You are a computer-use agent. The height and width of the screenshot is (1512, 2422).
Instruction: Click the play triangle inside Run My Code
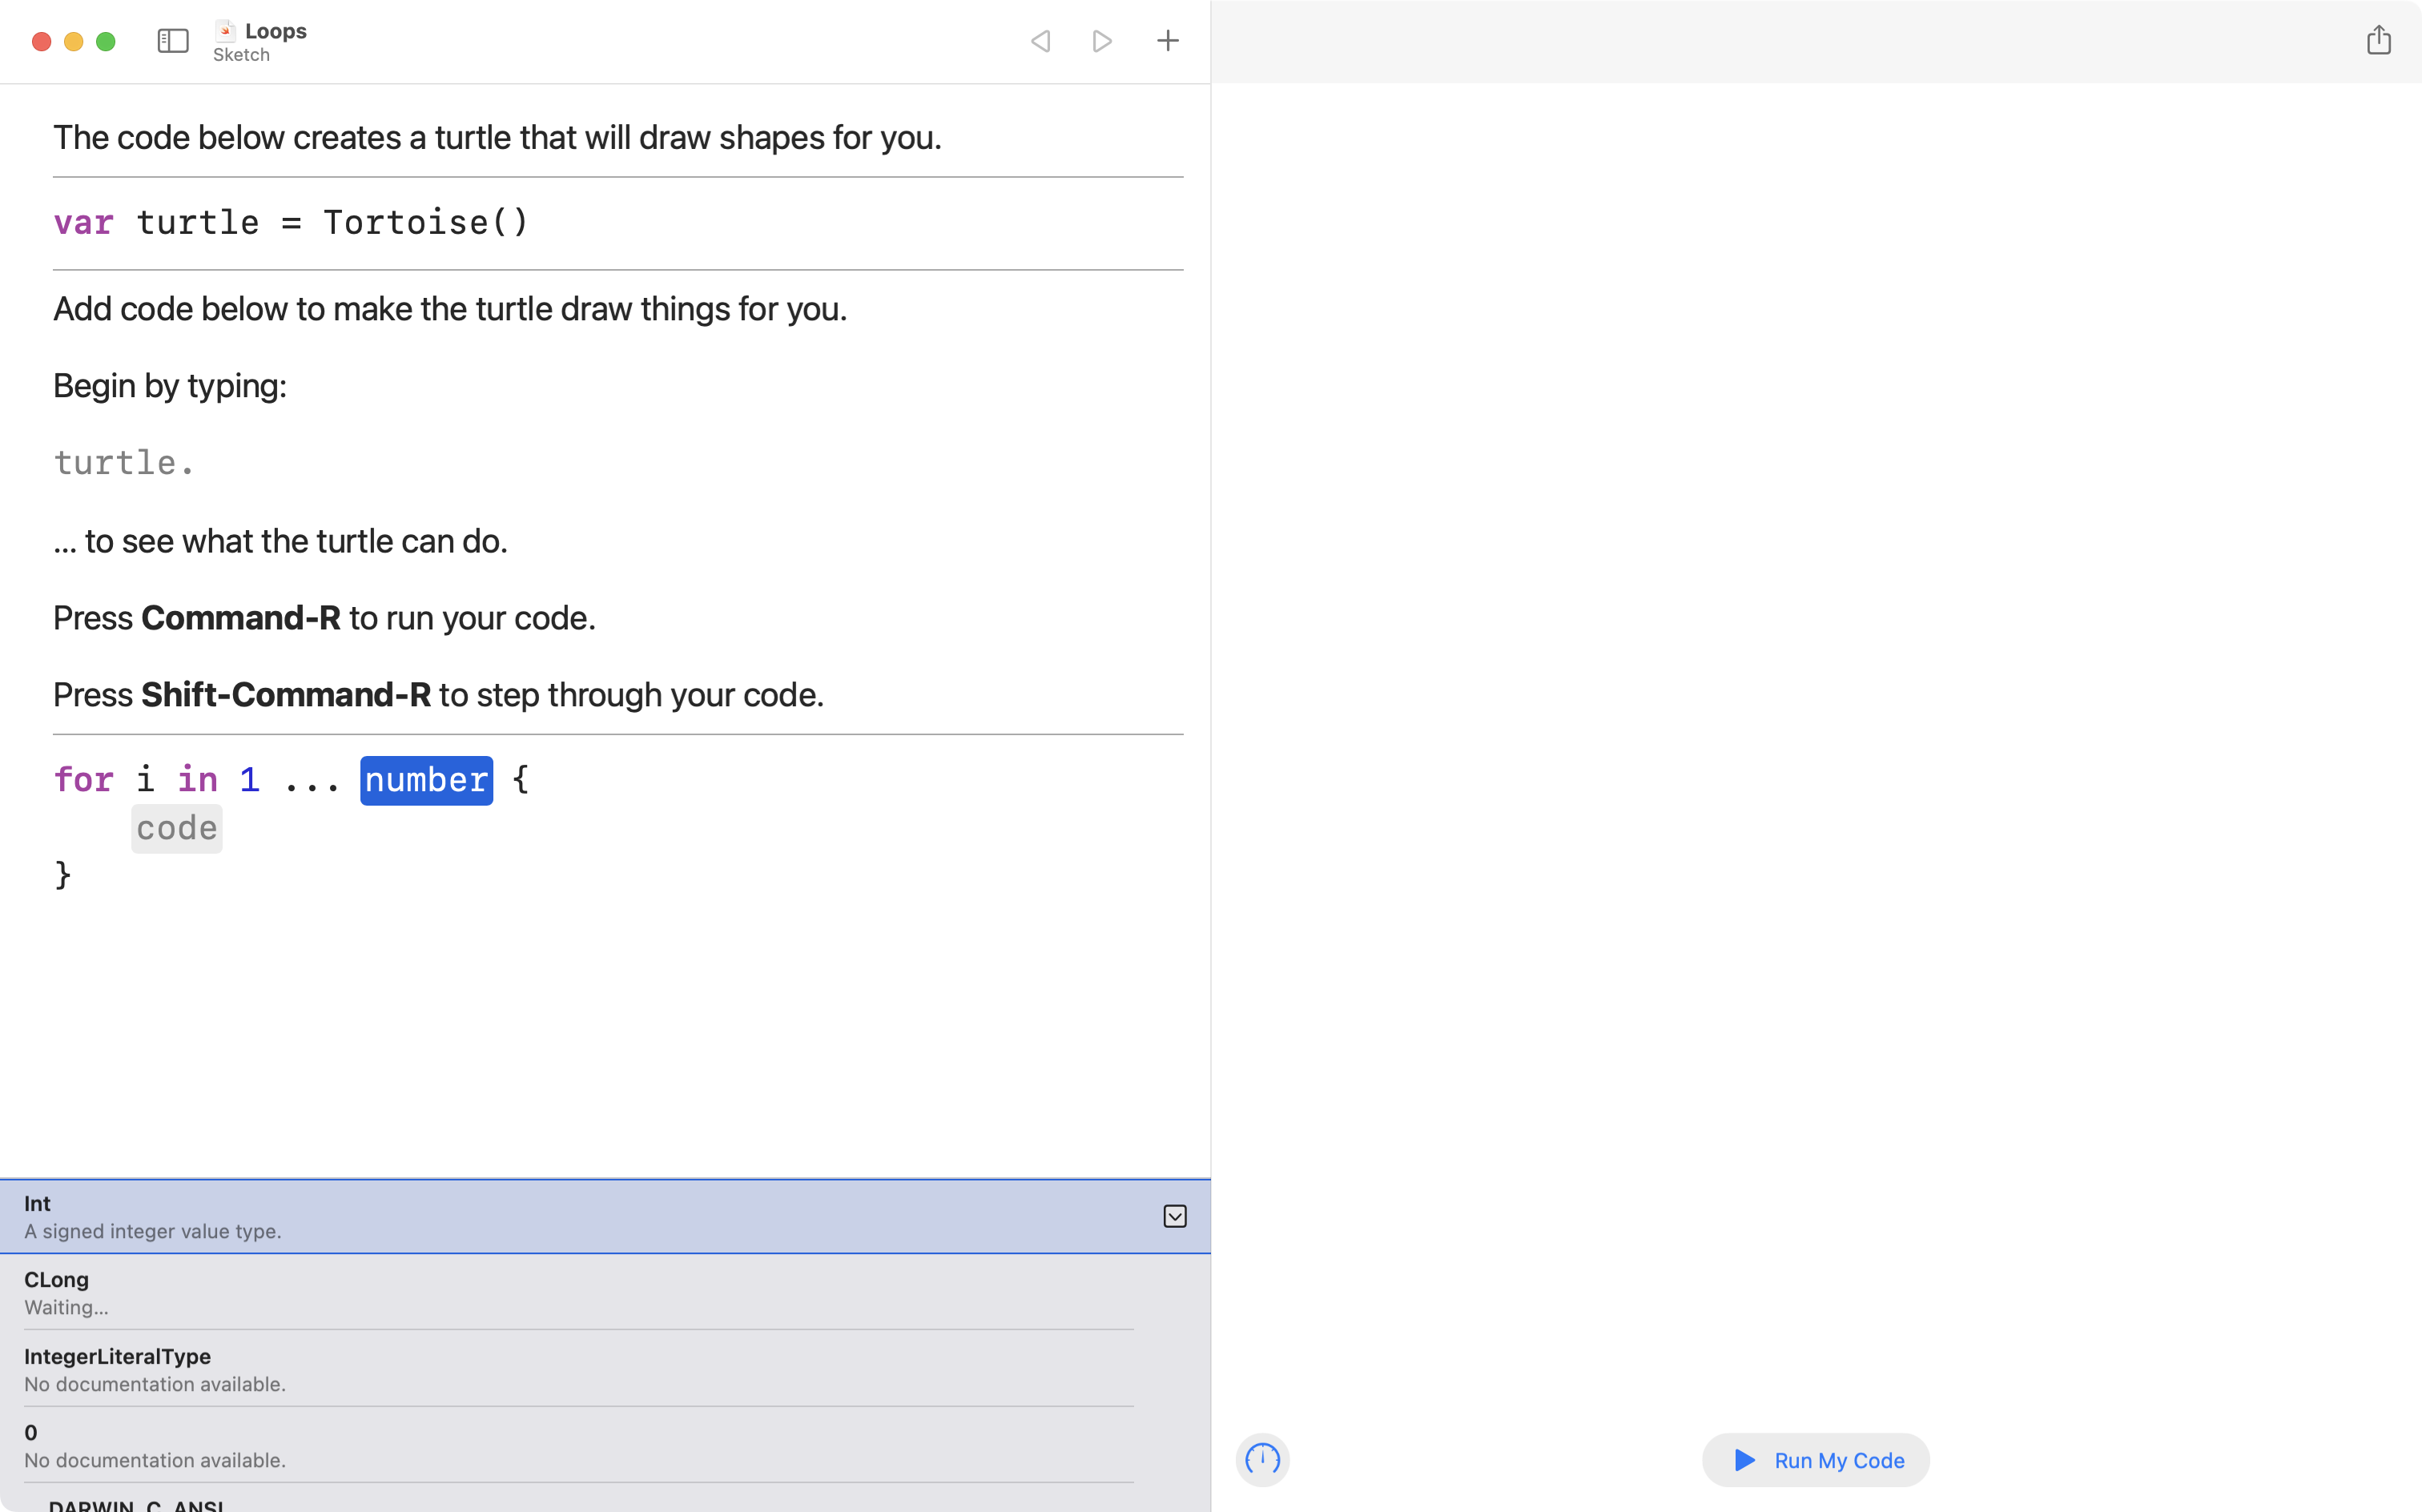(1745, 1460)
